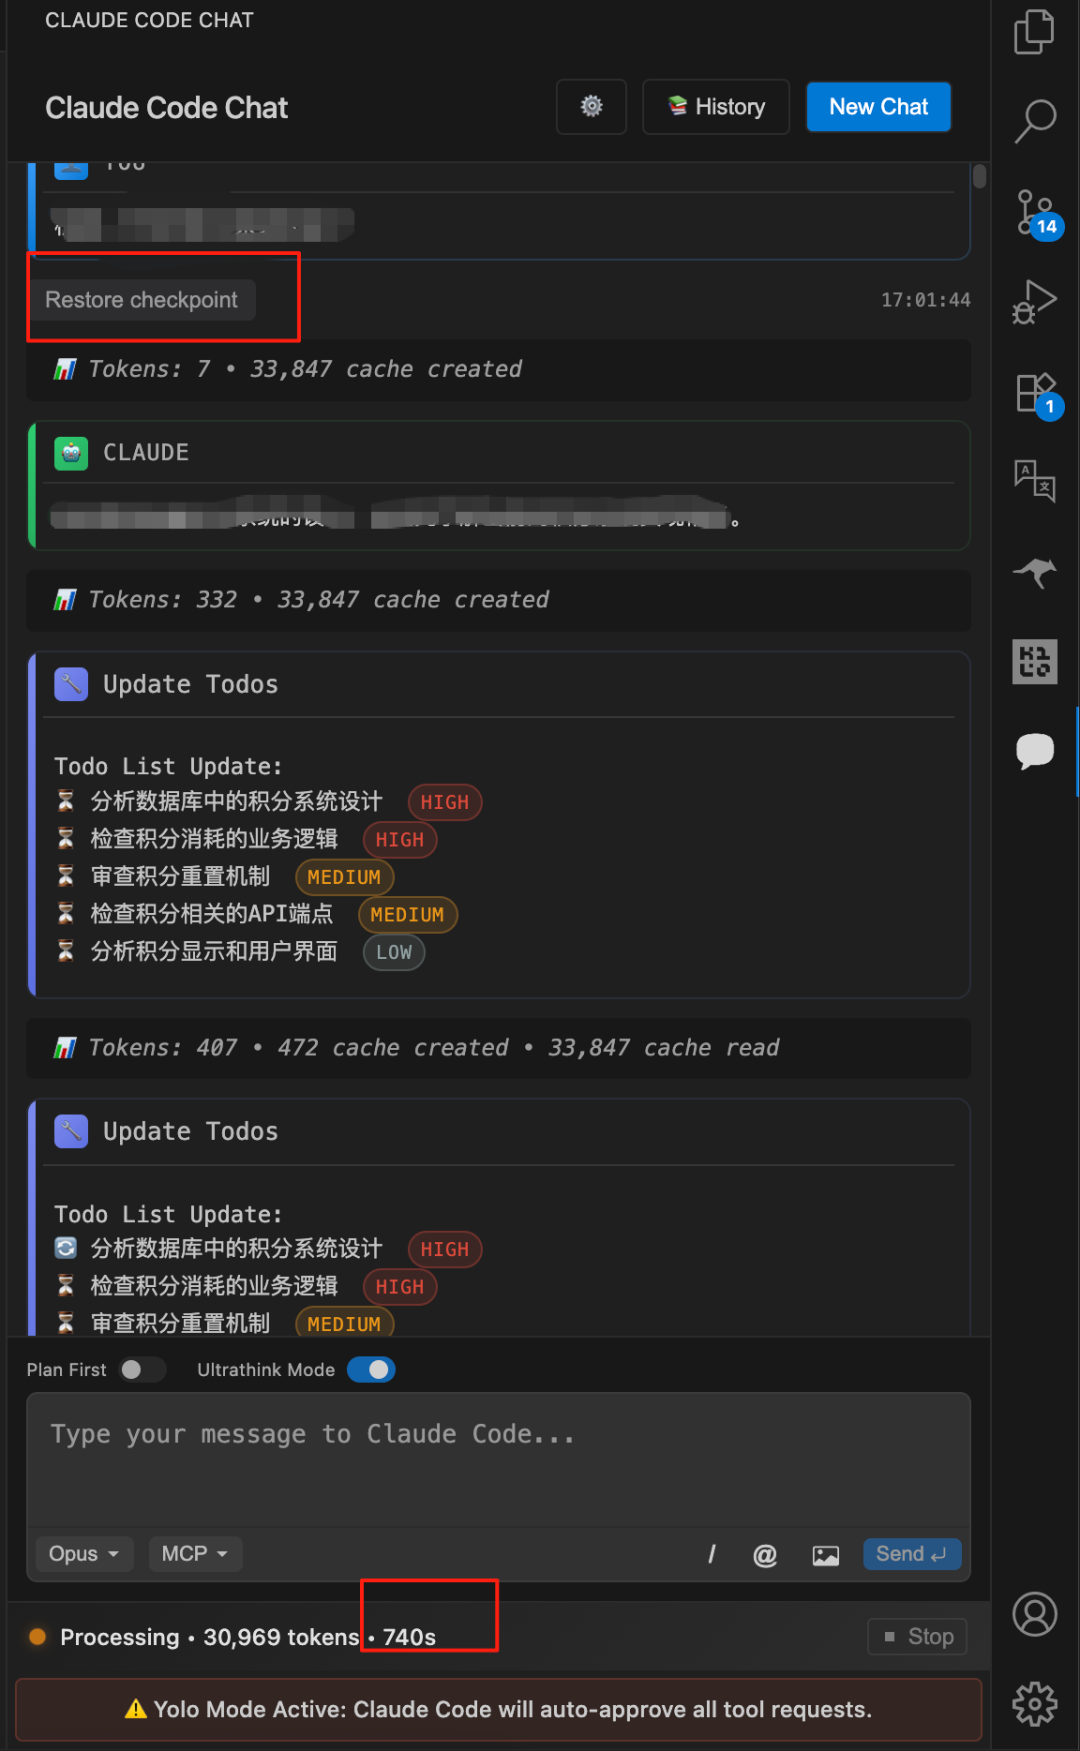Open Source Control showing 14 changes
This screenshot has width=1080, height=1751.
point(1033,213)
